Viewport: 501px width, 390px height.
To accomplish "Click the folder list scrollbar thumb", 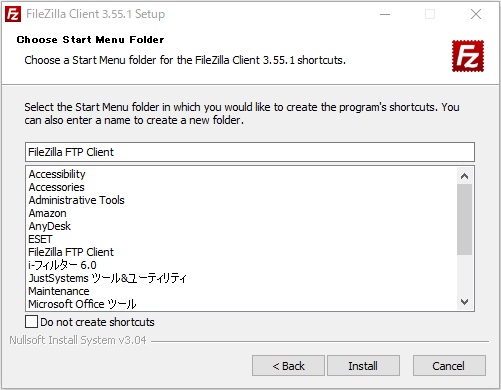I will click(x=464, y=219).
